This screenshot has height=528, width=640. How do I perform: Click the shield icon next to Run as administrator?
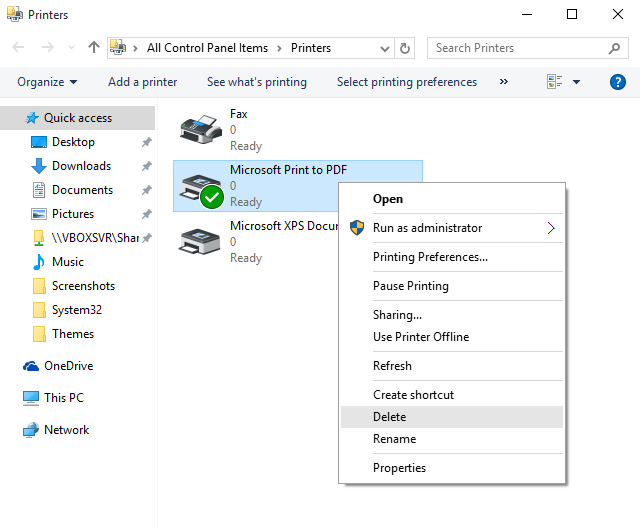tap(357, 228)
